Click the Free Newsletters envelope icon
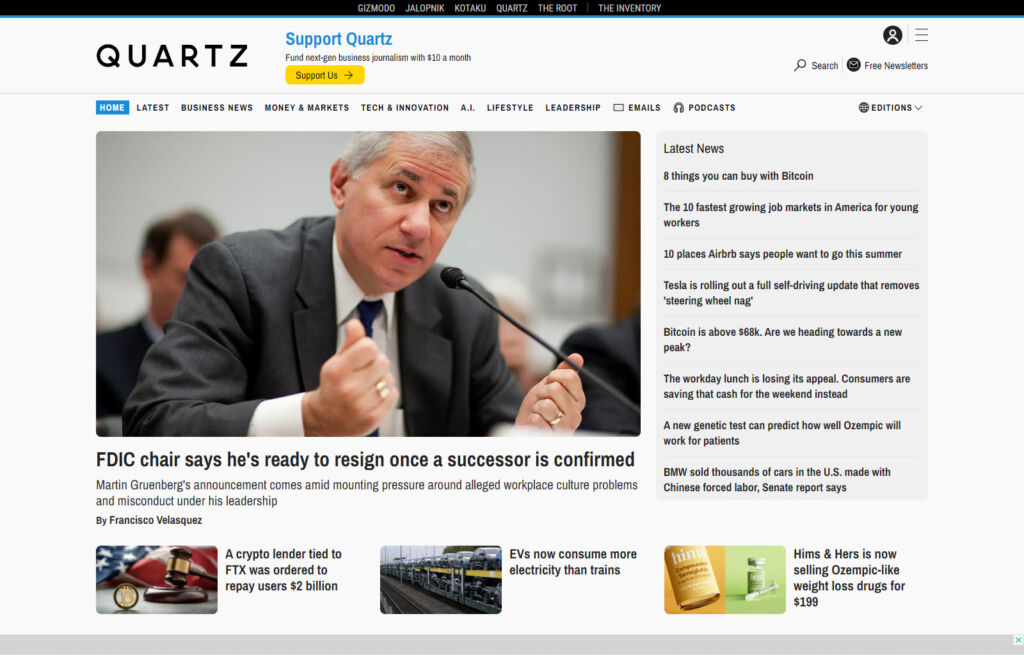The height and width of the screenshot is (655, 1024). pos(854,65)
